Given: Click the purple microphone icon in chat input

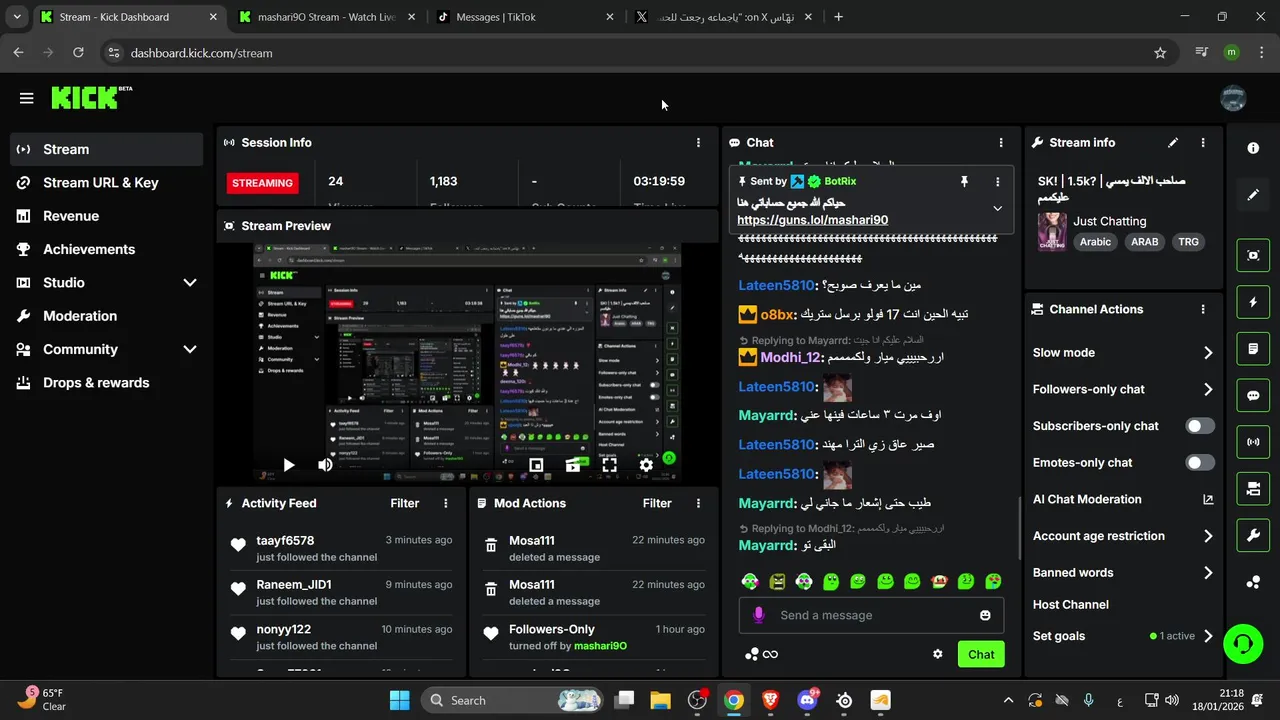Looking at the screenshot, I should click(759, 615).
